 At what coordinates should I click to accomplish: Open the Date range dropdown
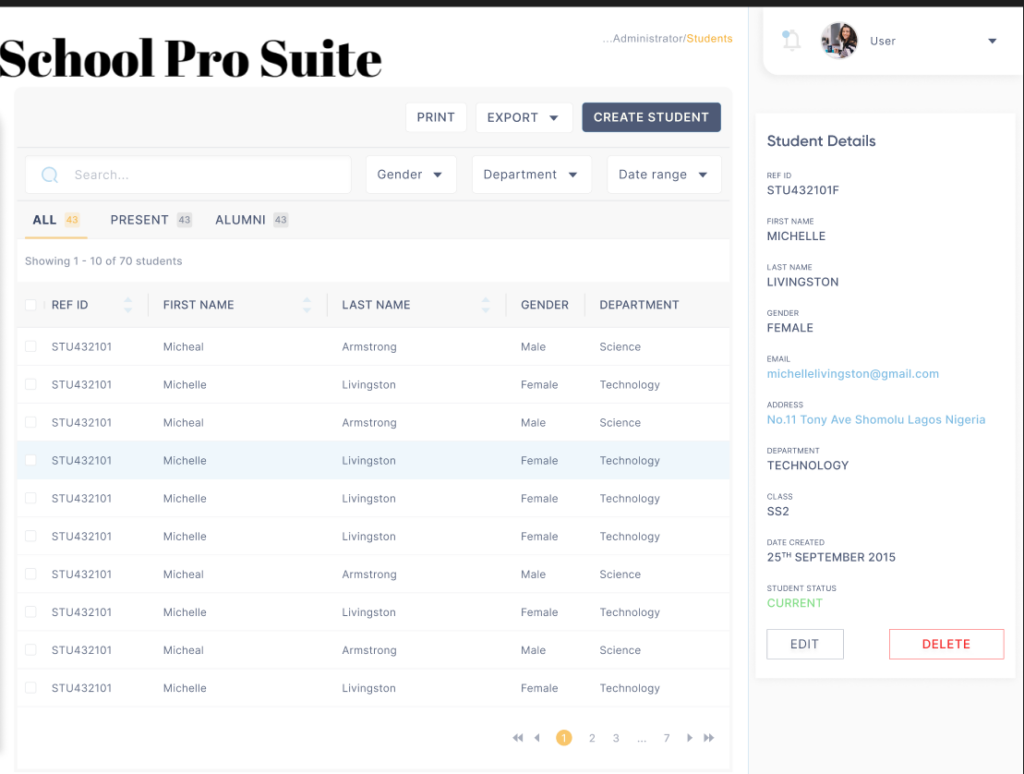pos(664,174)
